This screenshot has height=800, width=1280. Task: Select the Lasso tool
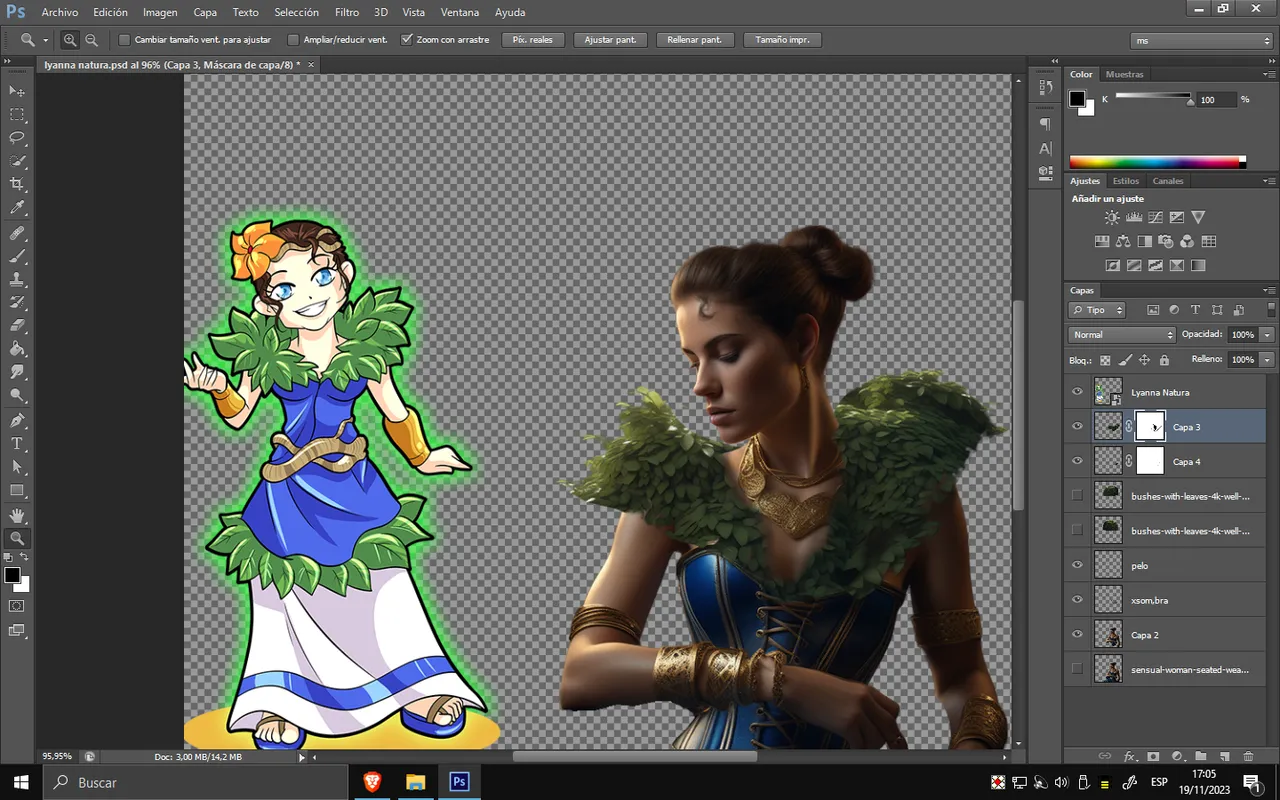pos(17,138)
